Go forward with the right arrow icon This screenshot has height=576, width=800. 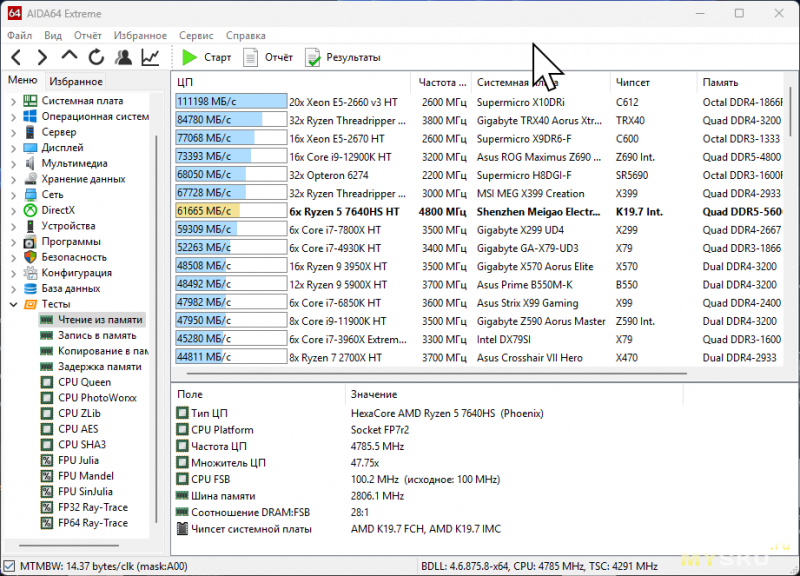tap(42, 57)
